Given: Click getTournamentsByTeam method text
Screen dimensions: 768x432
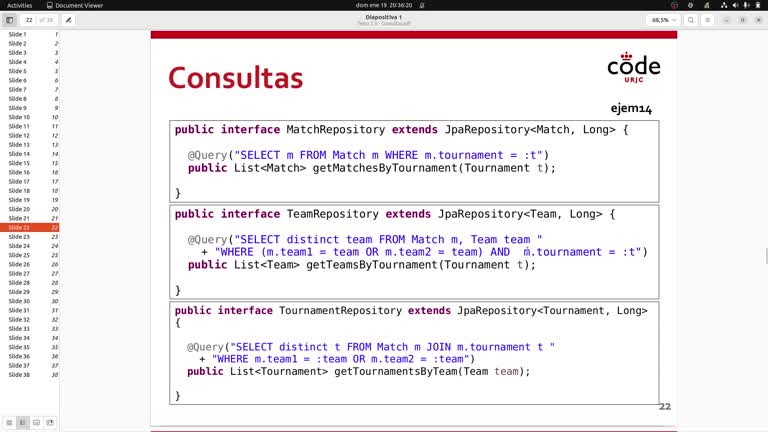Looking at the screenshot, I should coord(396,371).
